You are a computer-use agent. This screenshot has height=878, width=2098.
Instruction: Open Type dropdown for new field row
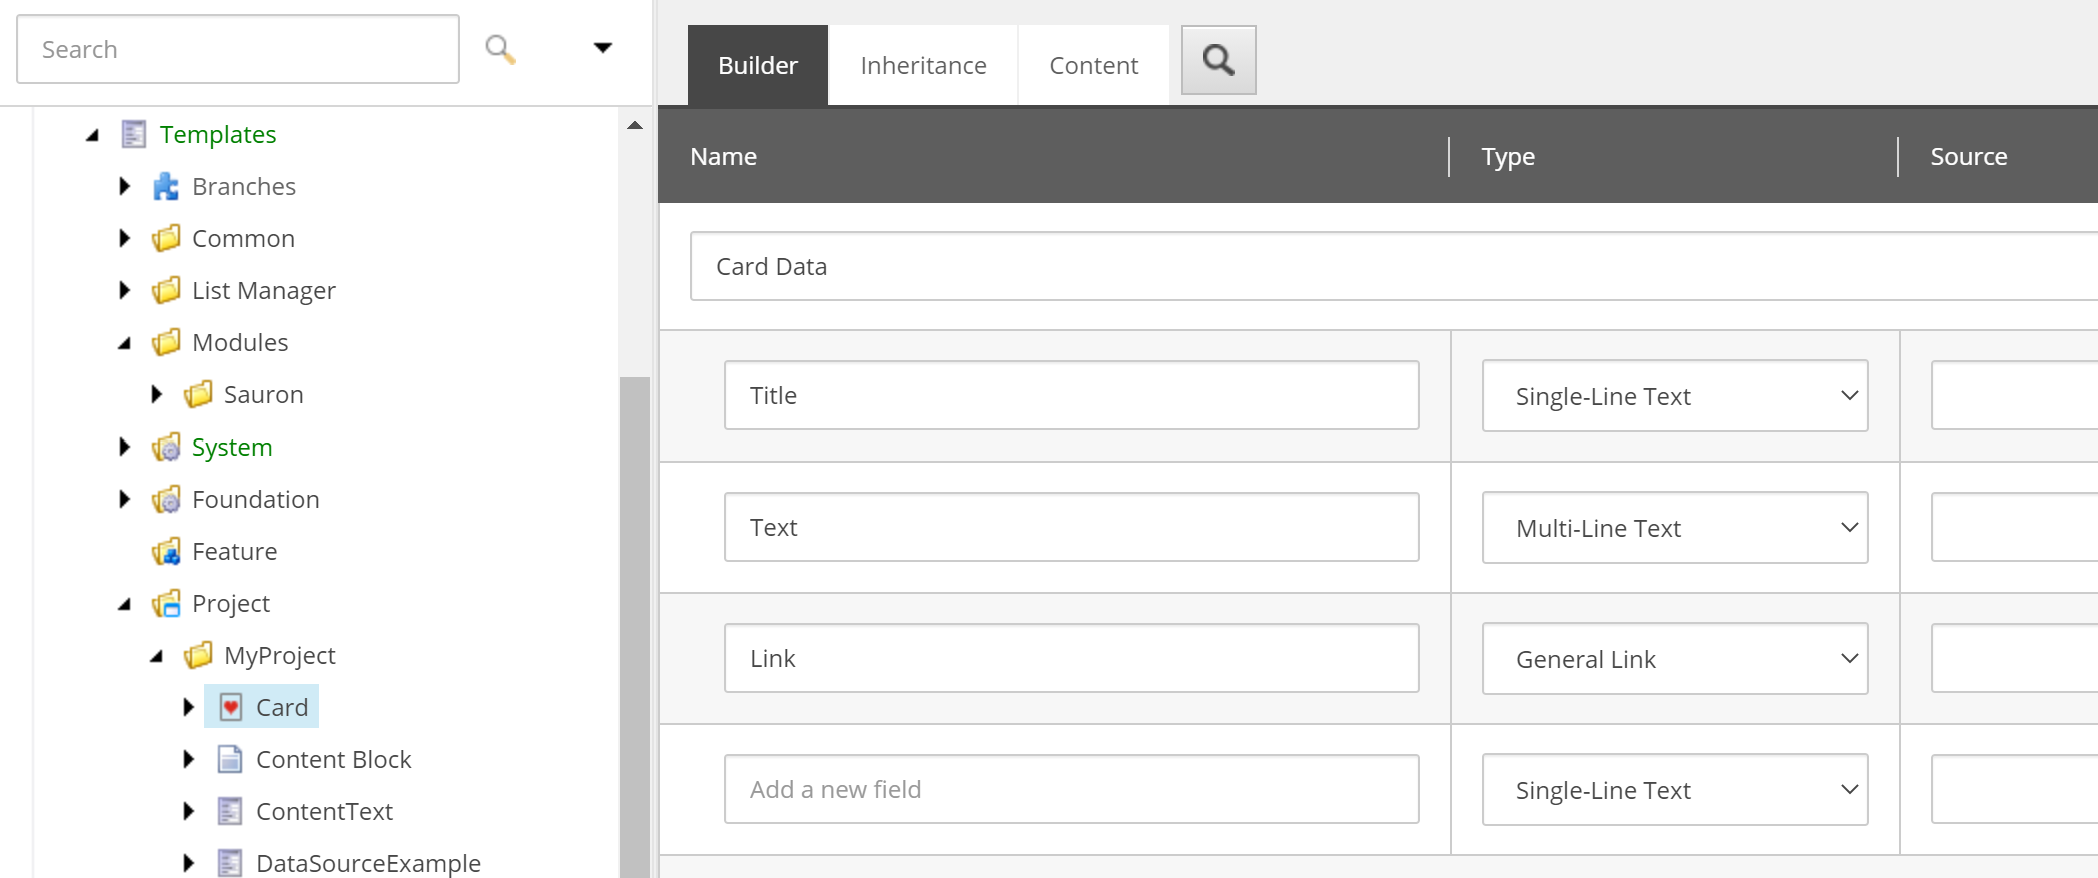click(x=1675, y=790)
